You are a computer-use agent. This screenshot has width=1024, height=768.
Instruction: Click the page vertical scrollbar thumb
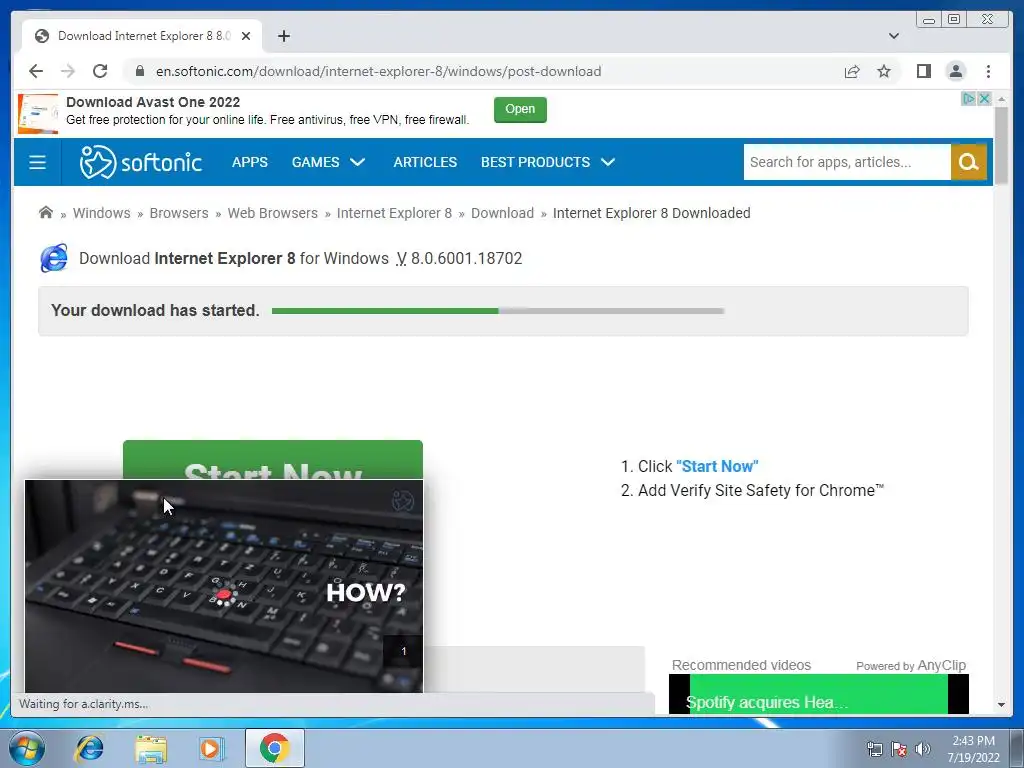[1001, 146]
